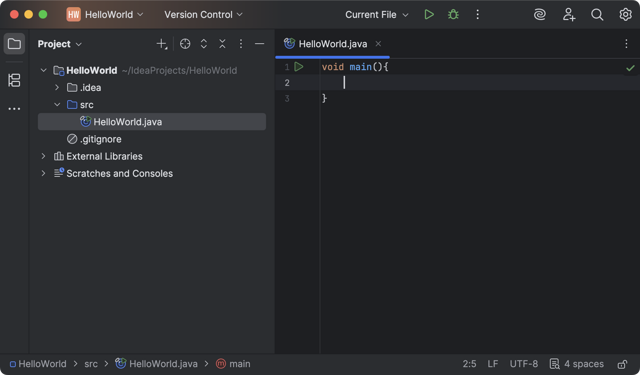Collapse the HelloWorld root project node
This screenshot has height=375, width=640.
point(44,70)
